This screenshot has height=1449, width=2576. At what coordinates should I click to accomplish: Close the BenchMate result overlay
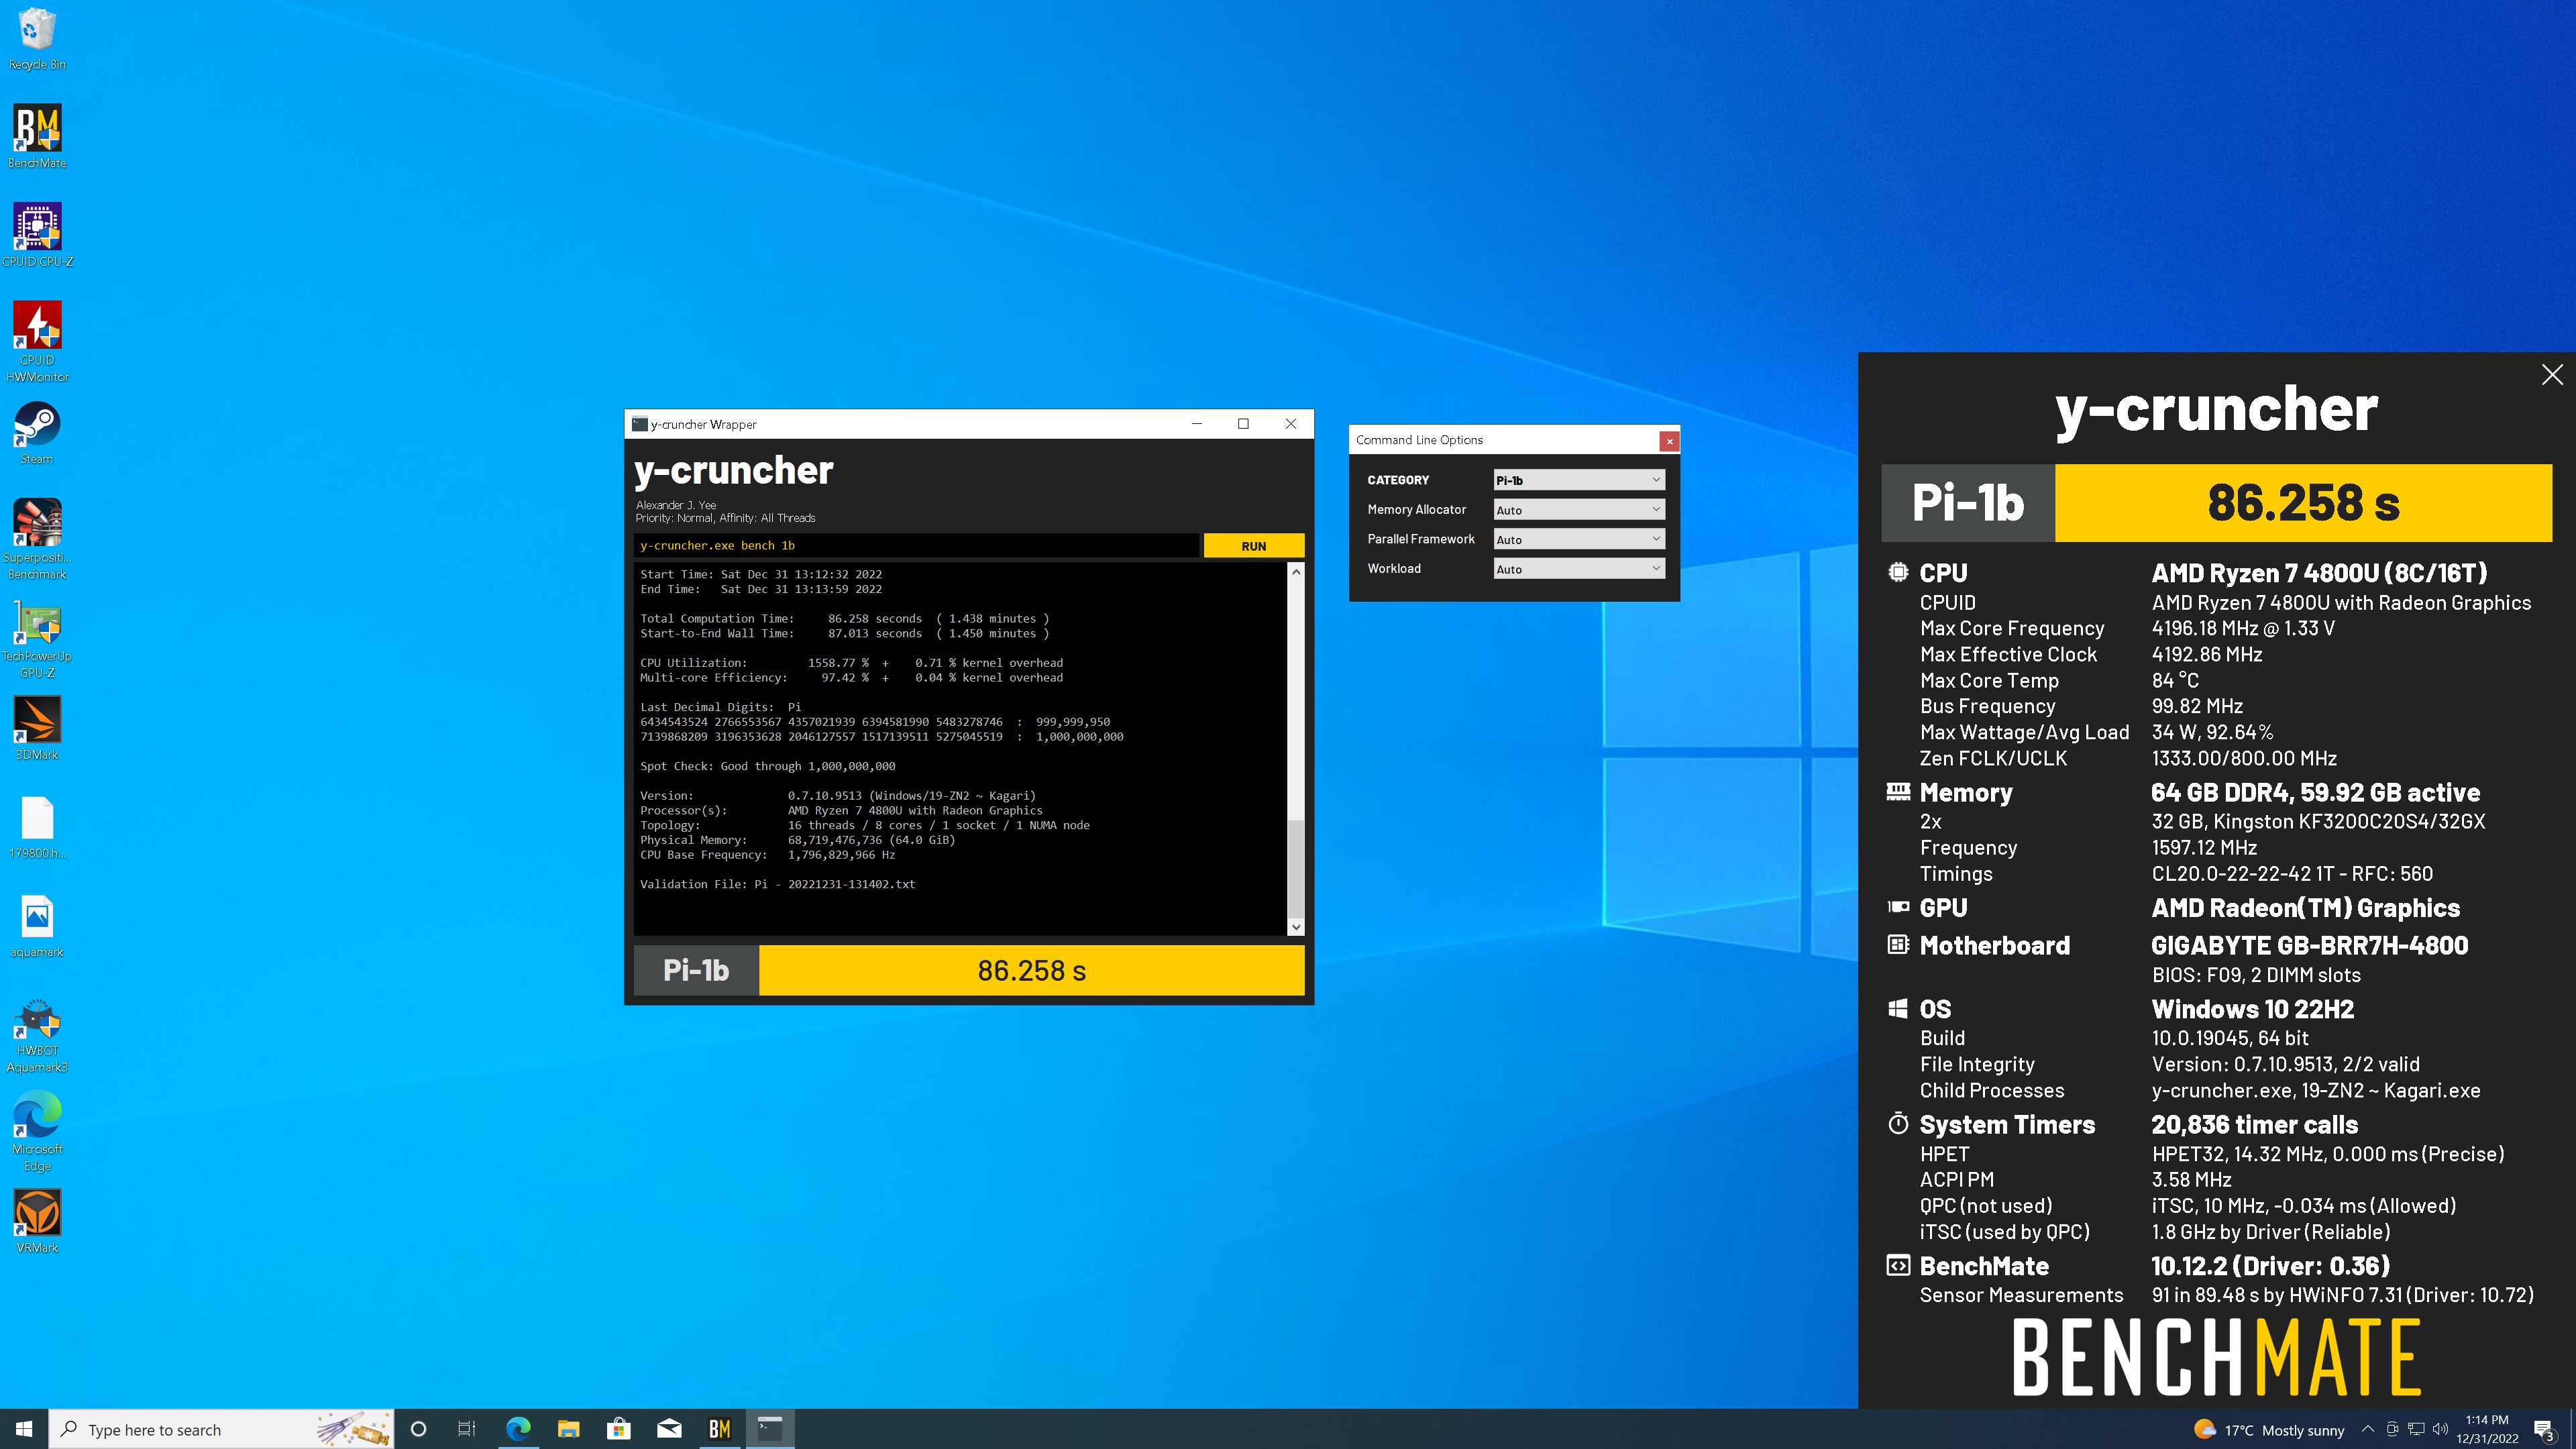(x=2552, y=375)
